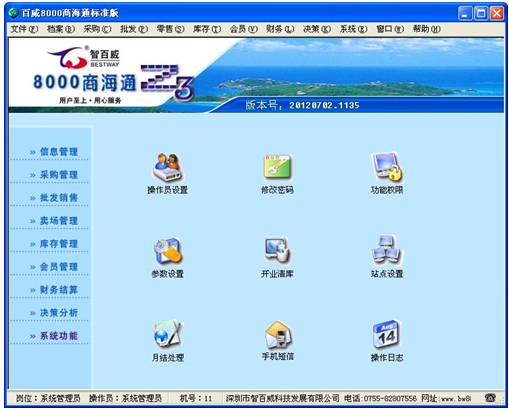Open the 批发(P) menu

(x=134, y=29)
